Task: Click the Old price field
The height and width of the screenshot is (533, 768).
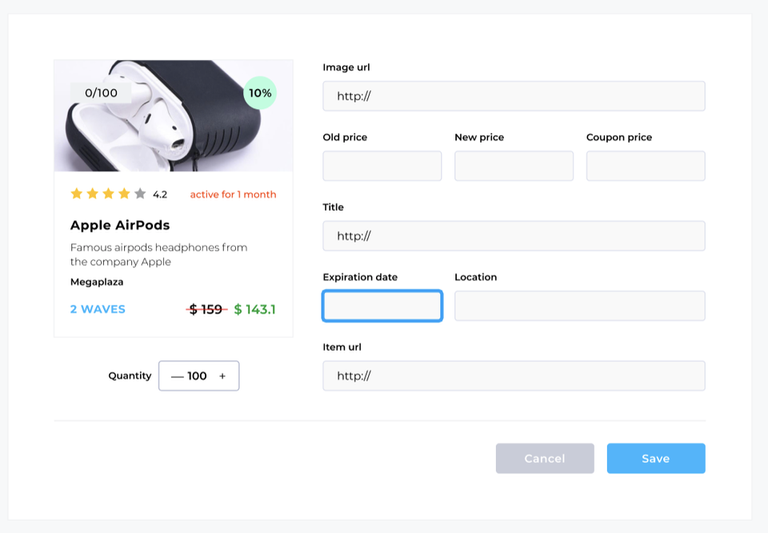Action: [382, 166]
